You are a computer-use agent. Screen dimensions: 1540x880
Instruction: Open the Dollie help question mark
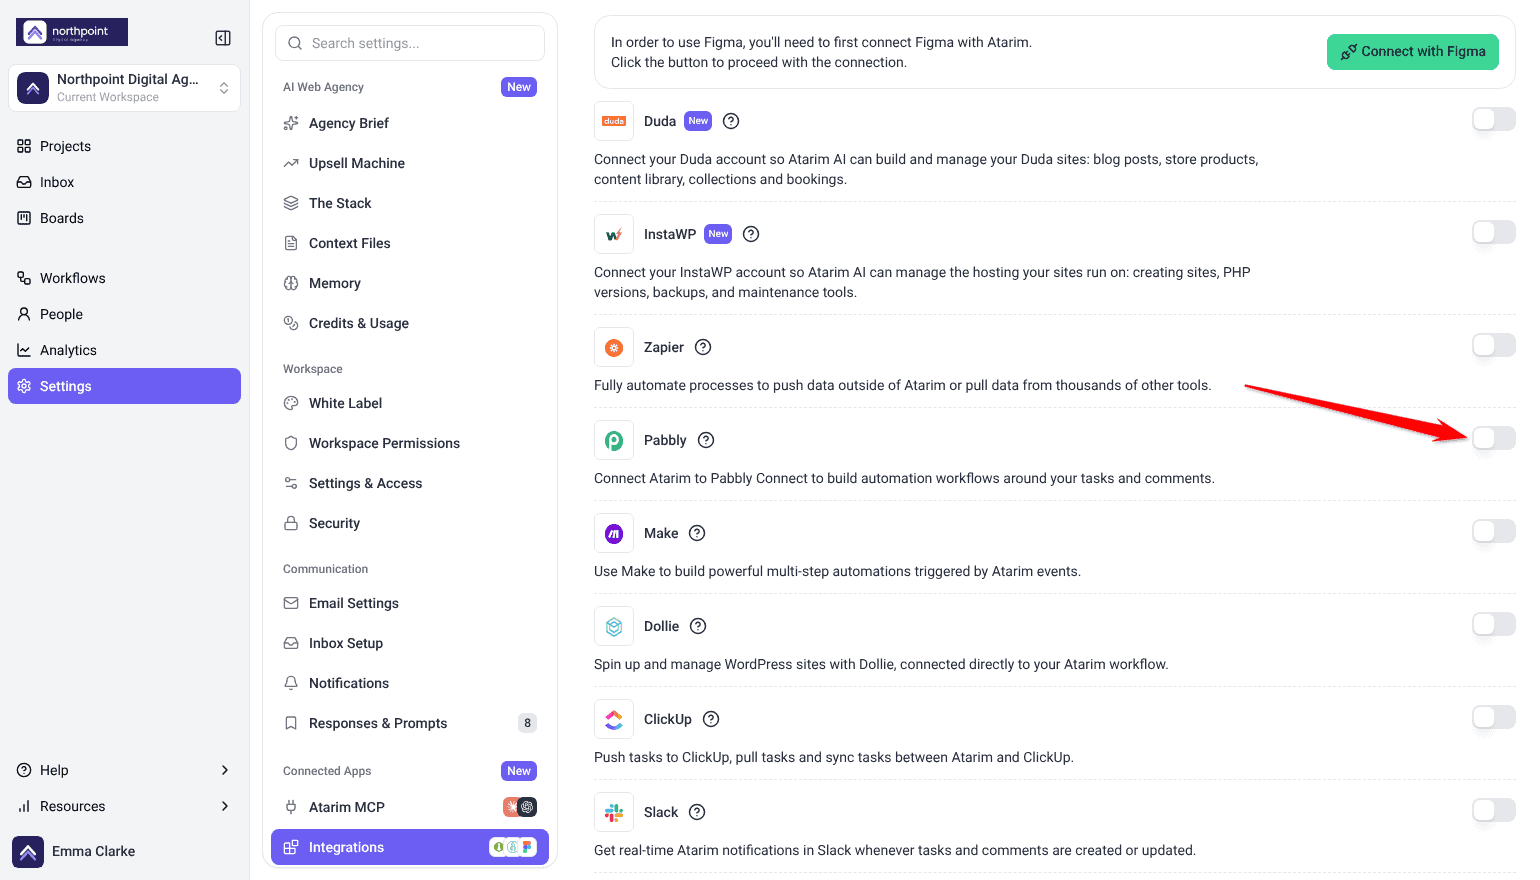[x=698, y=626]
